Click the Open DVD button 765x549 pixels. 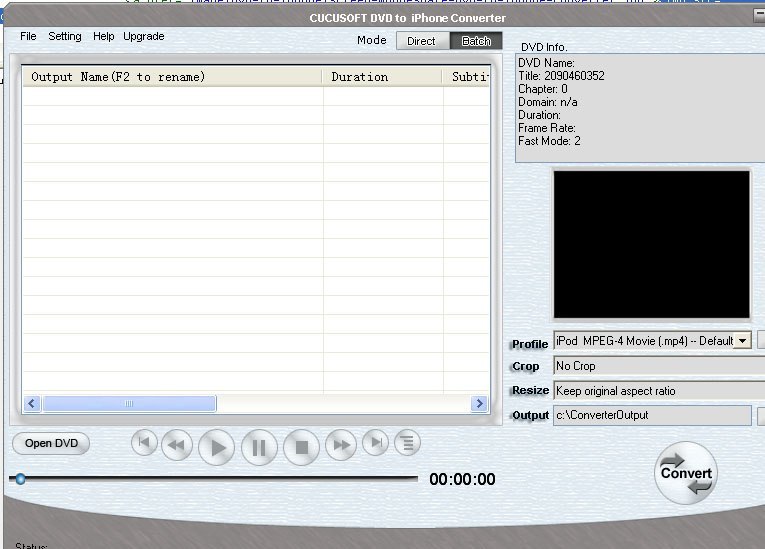pyautogui.click(x=51, y=444)
